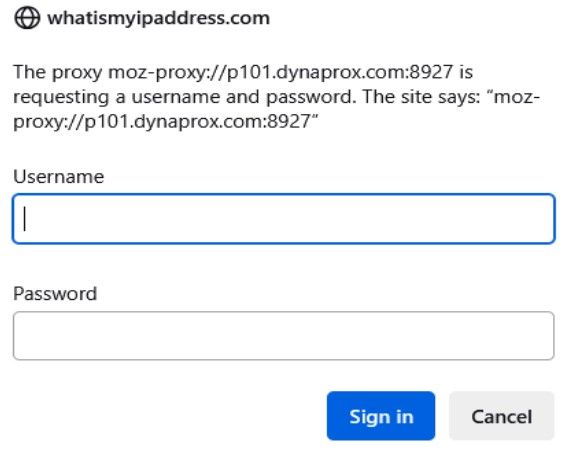Focus the Password input field
Image resolution: width=575 pixels, height=450 pixels.
(283, 336)
